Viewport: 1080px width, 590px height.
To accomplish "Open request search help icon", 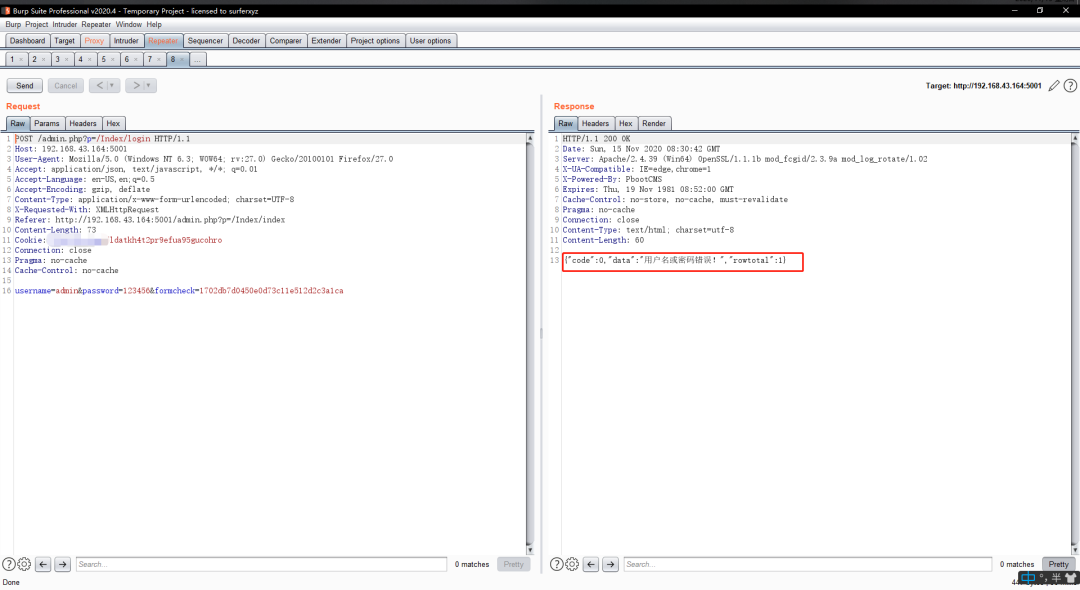I will [8, 564].
